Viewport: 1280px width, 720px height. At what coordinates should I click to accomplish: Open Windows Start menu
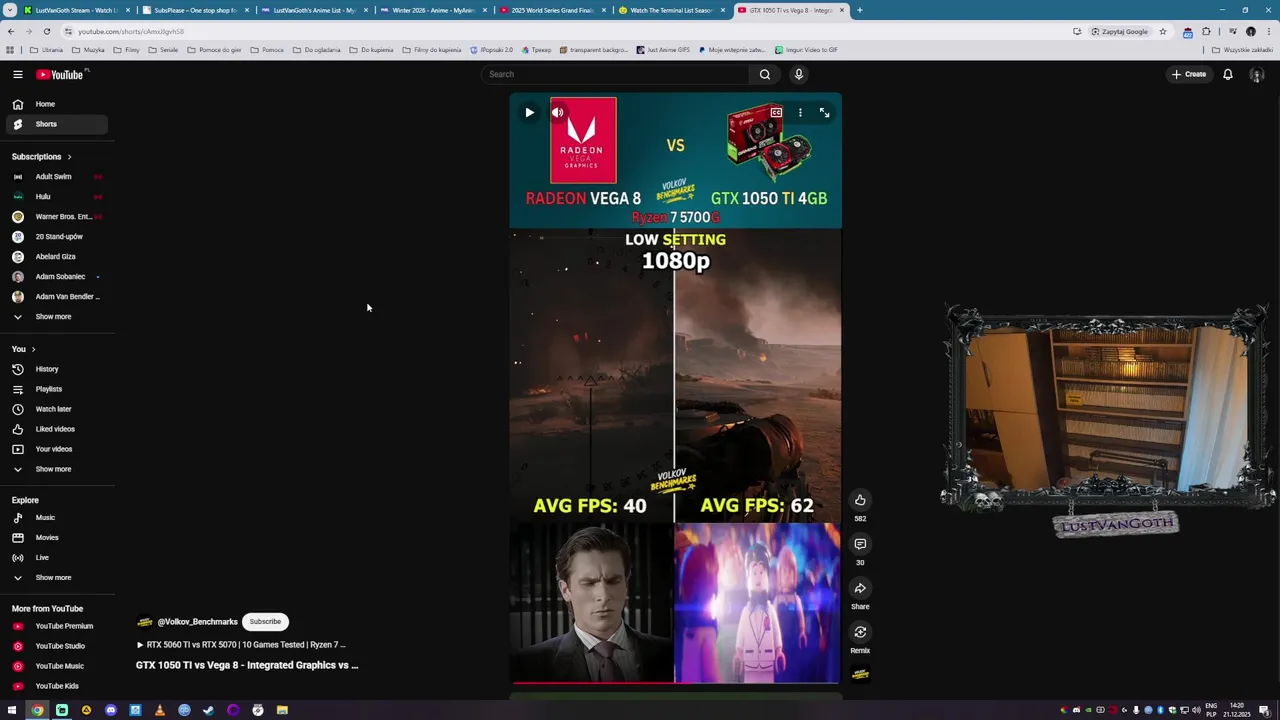pyautogui.click(x=12, y=710)
